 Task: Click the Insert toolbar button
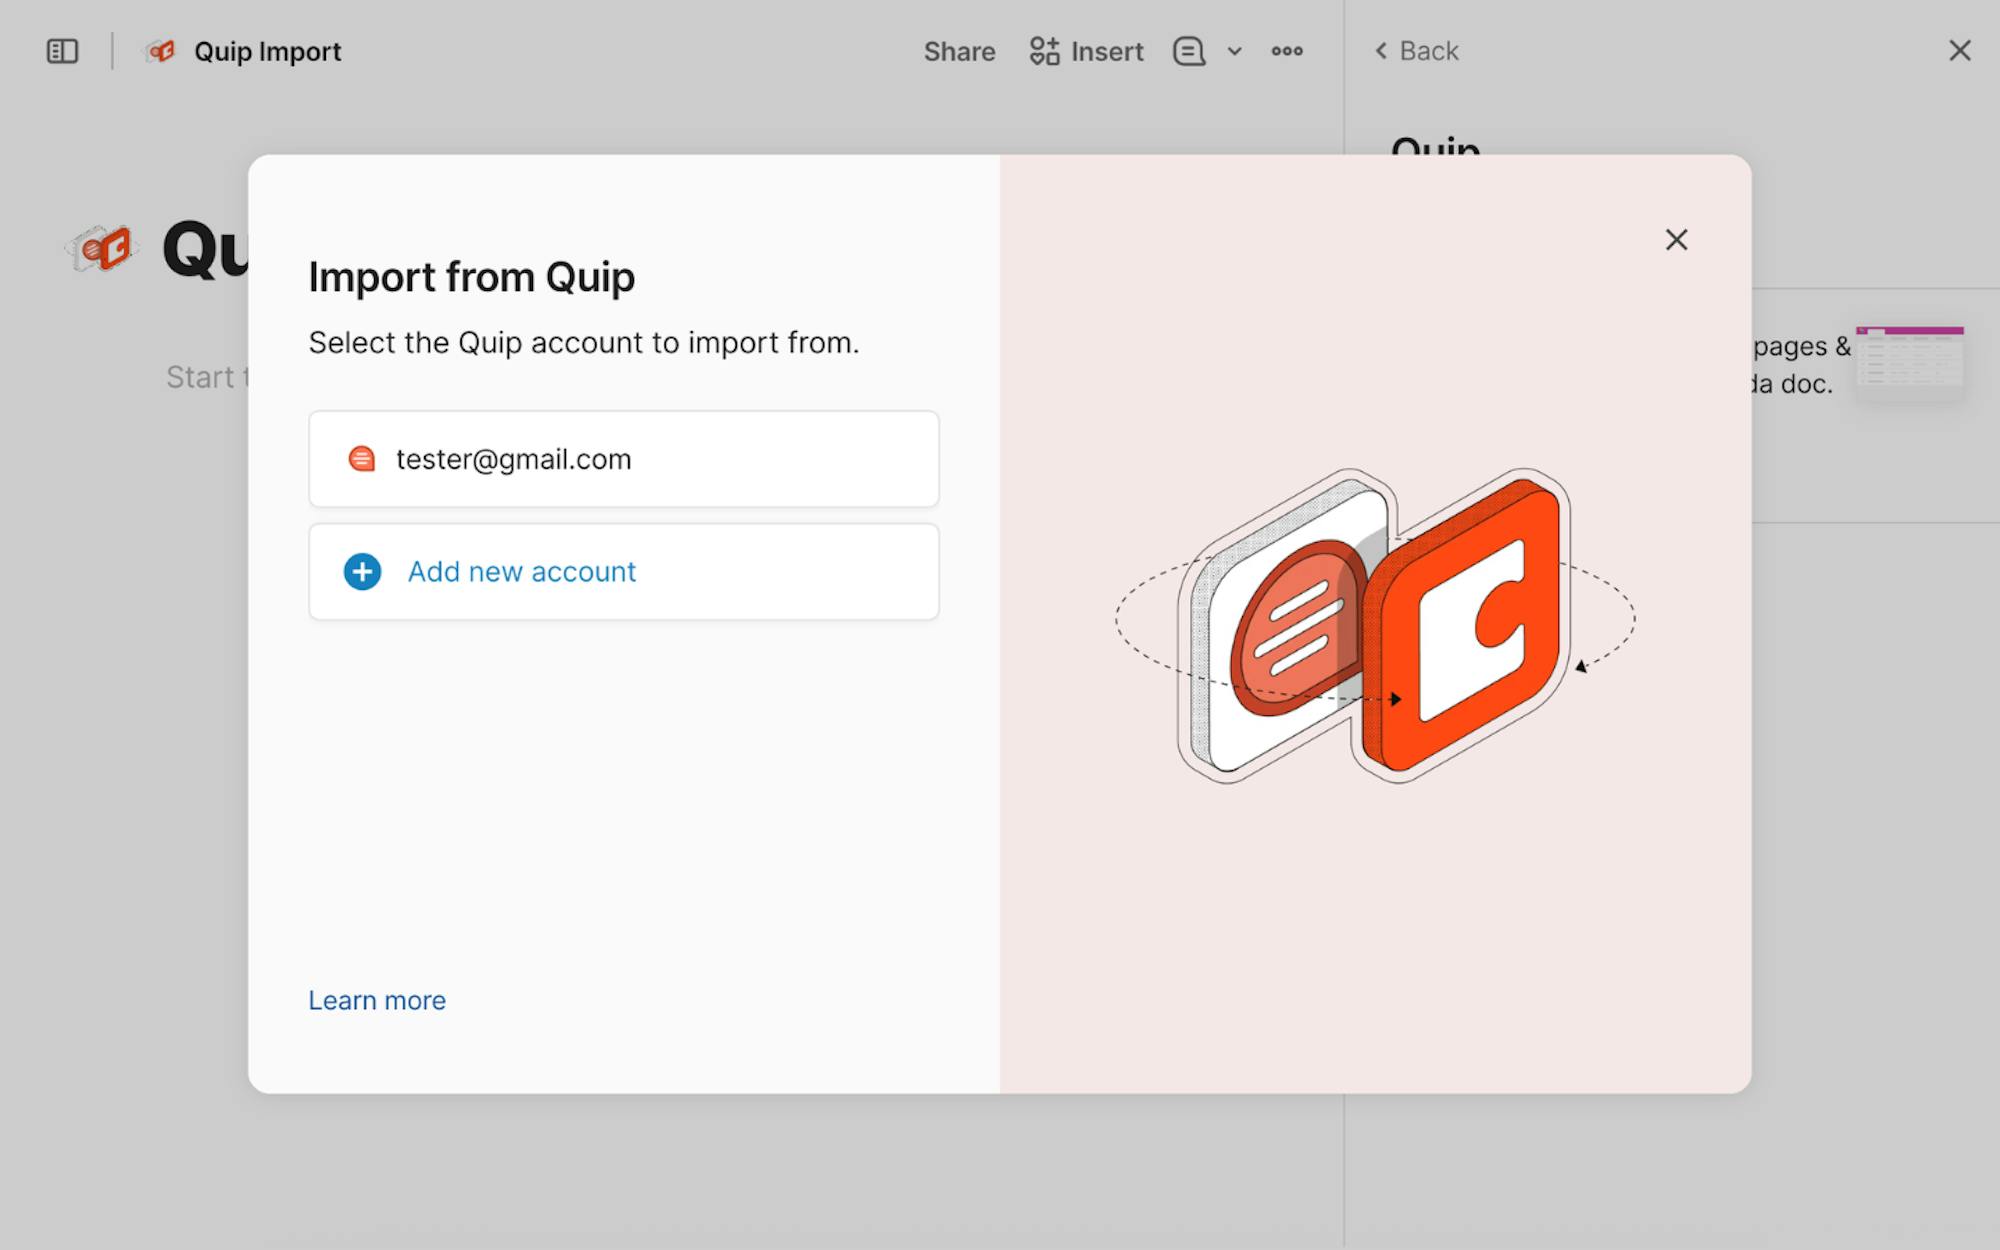click(x=1087, y=51)
